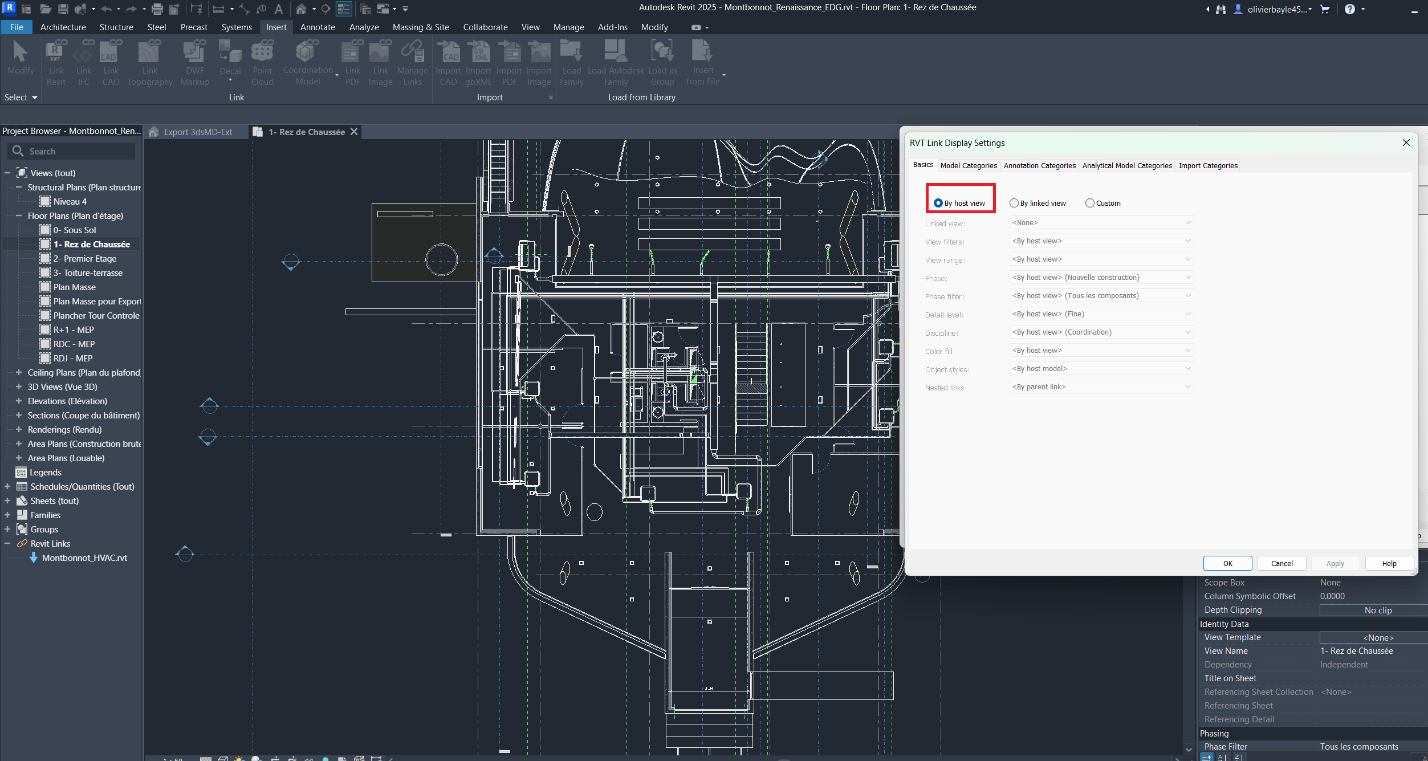The width and height of the screenshot is (1428, 761).
Task: Open the Link Topography tool
Action: click(149, 65)
